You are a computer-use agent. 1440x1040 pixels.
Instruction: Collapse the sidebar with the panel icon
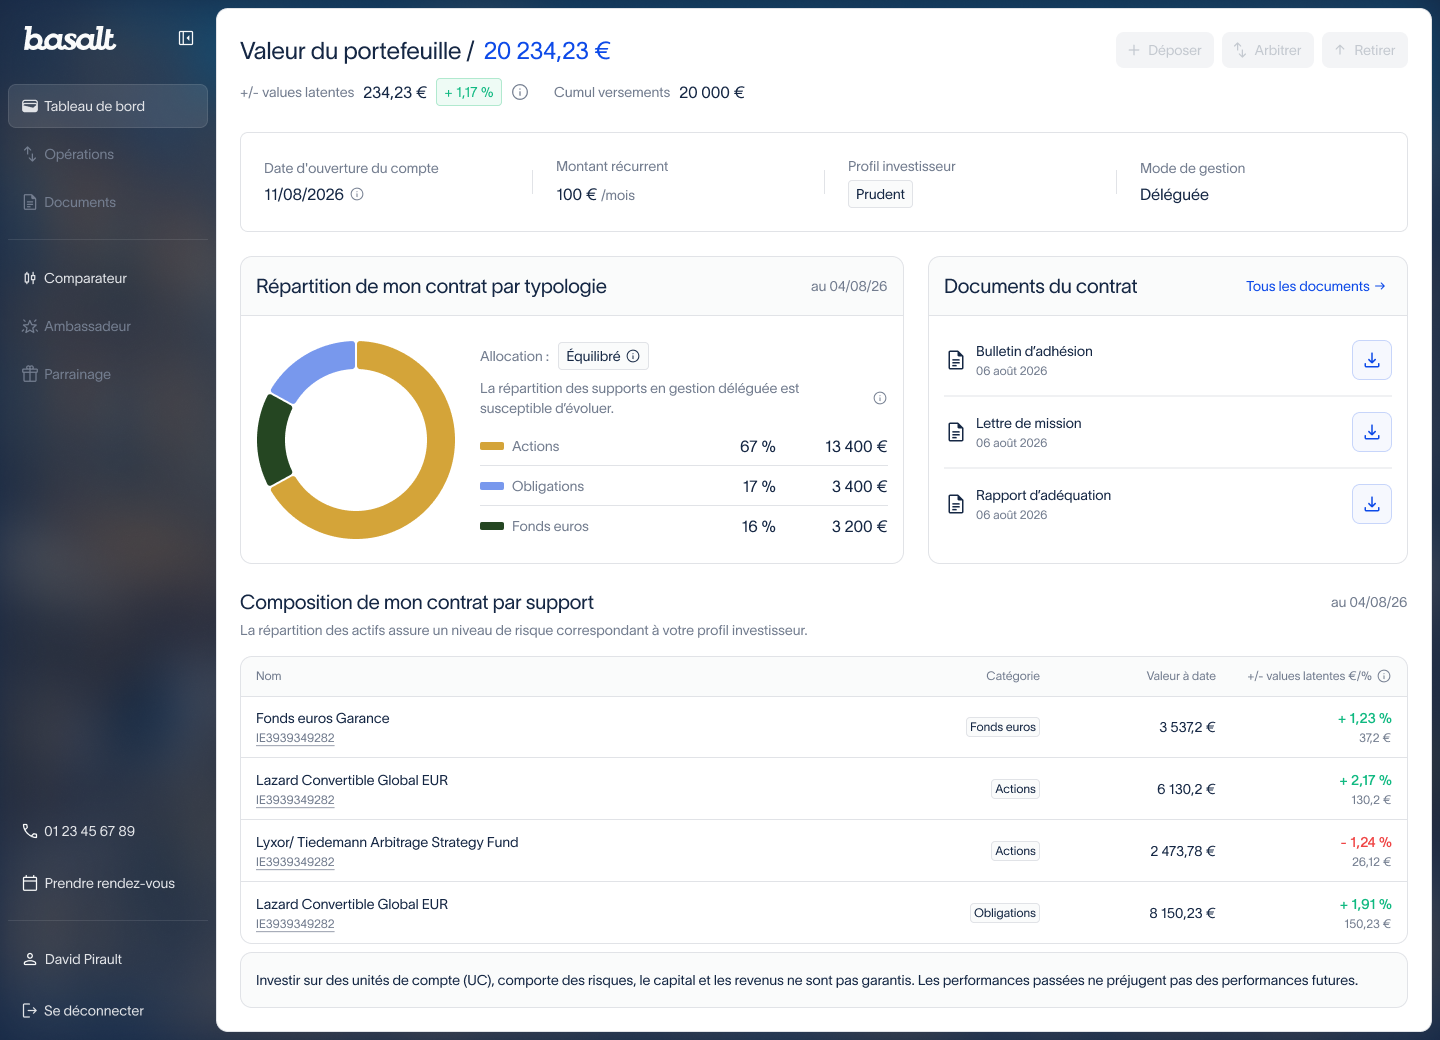(x=186, y=38)
